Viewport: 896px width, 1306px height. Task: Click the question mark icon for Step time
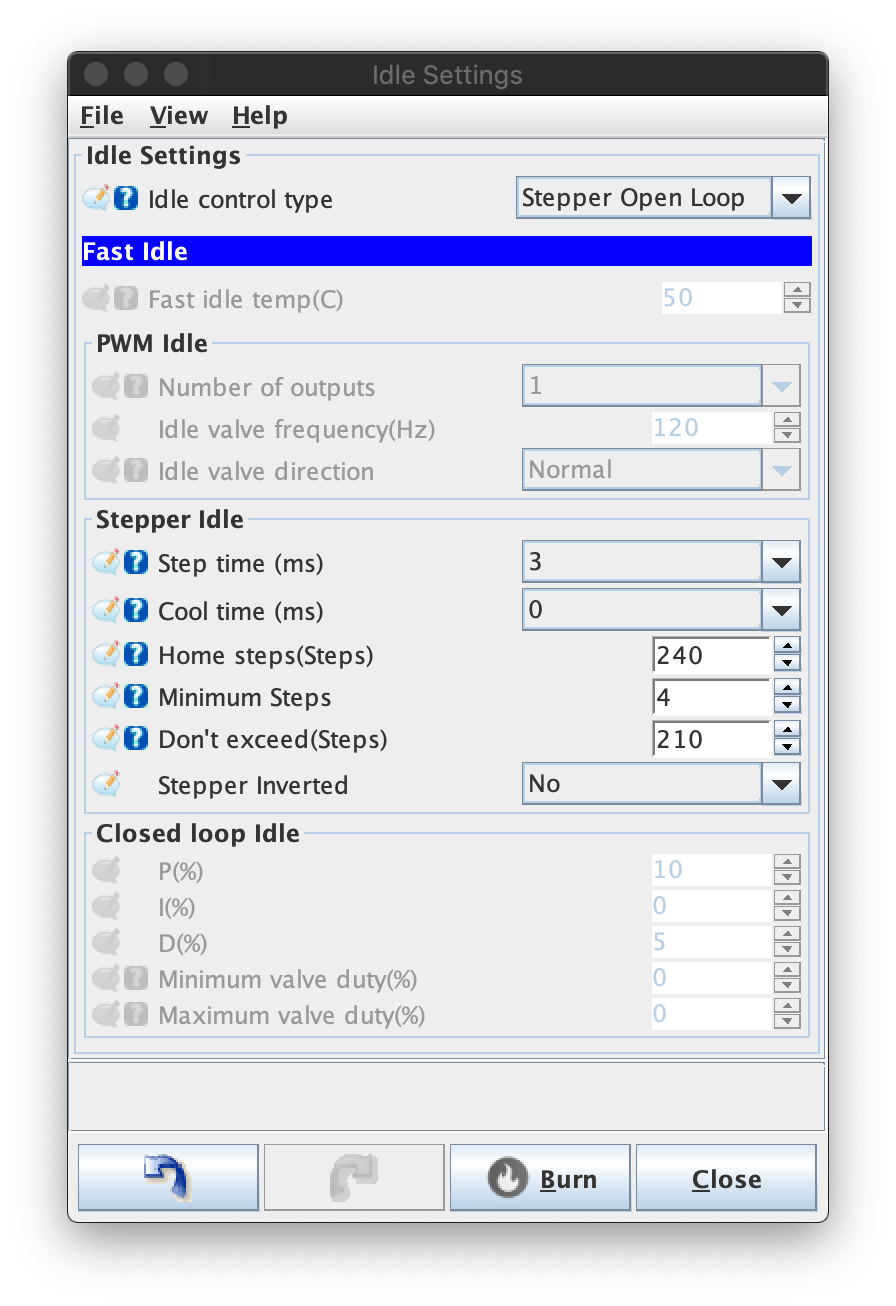pos(136,563)
